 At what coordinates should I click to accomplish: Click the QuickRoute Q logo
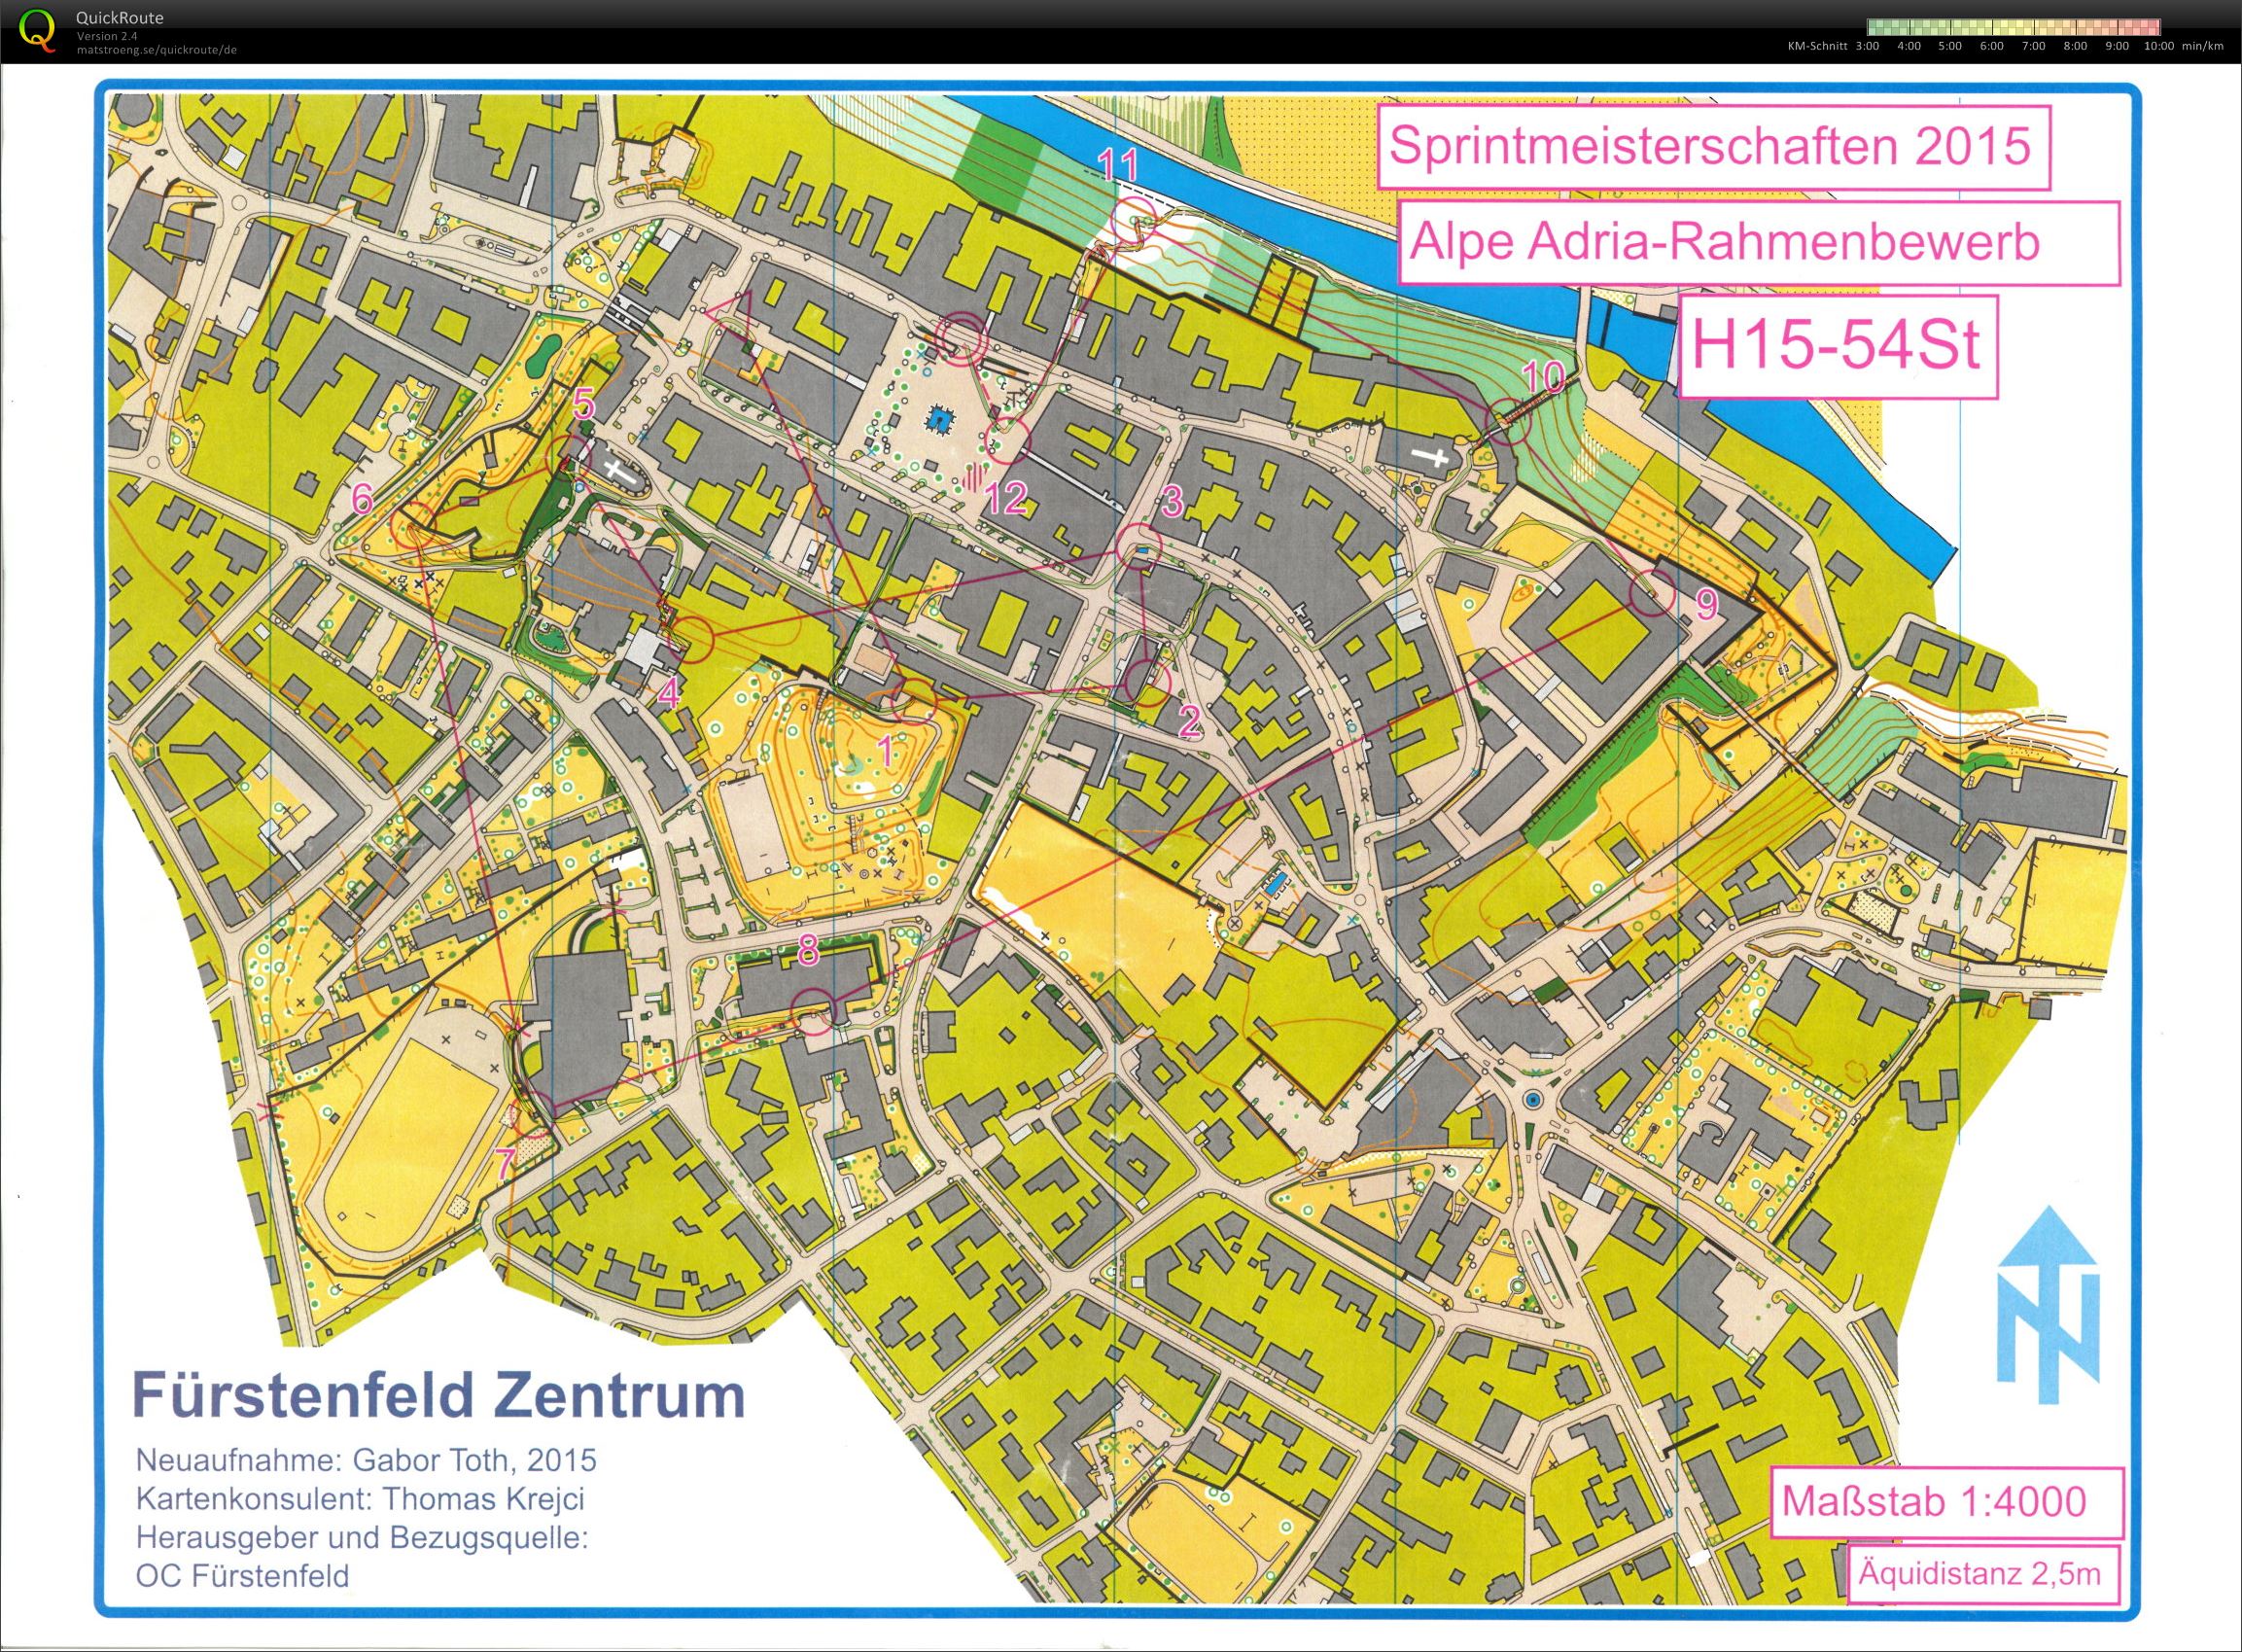[37, 28]
